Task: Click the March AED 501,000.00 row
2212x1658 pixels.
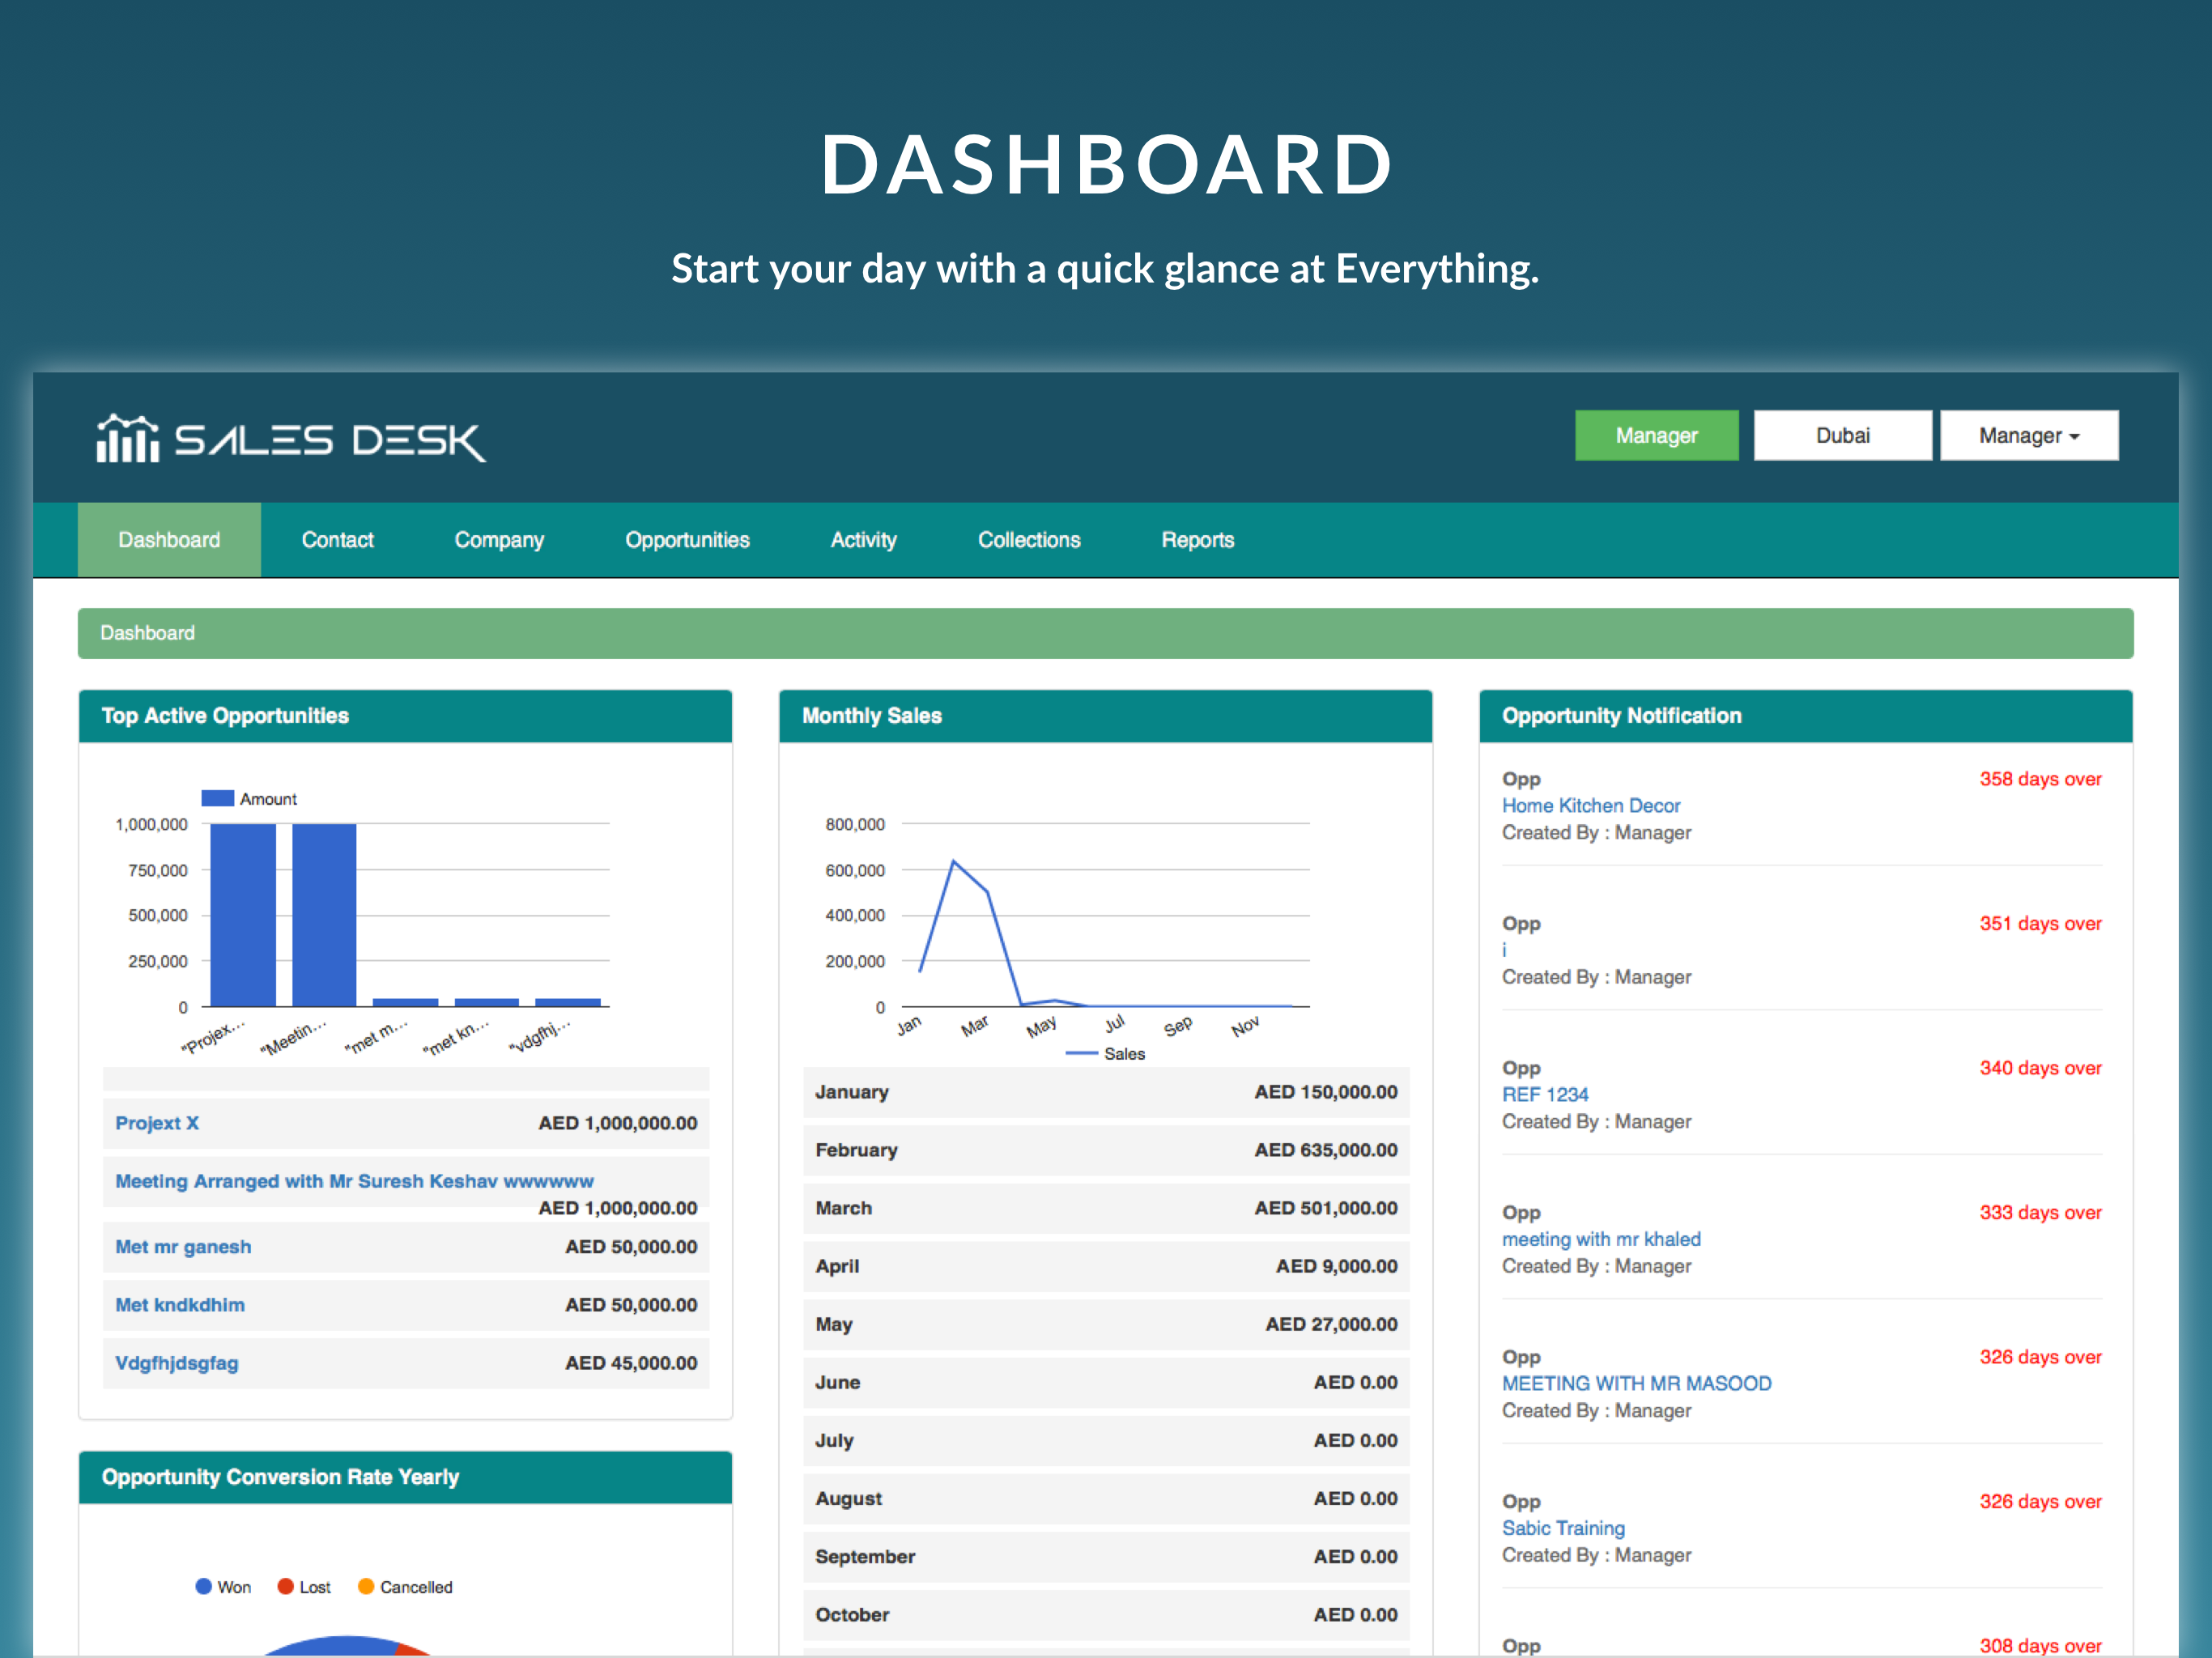Action: [1106, 1208]
